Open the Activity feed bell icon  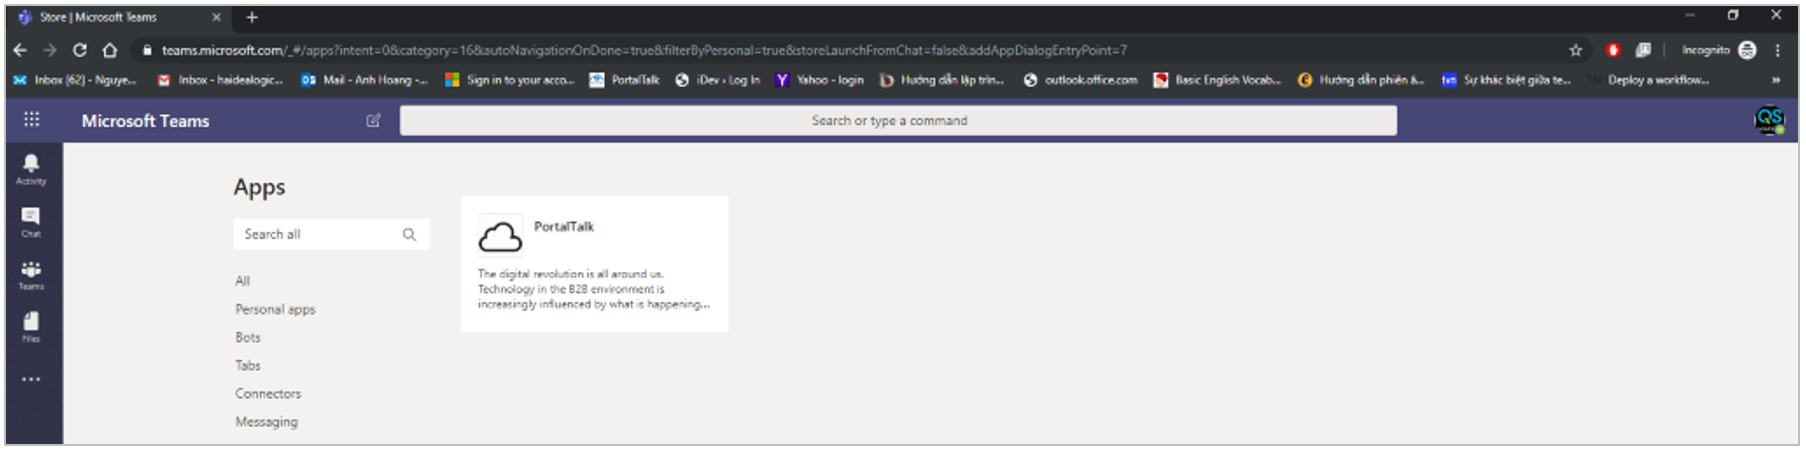pyautogui.click(x=31, y=167)
